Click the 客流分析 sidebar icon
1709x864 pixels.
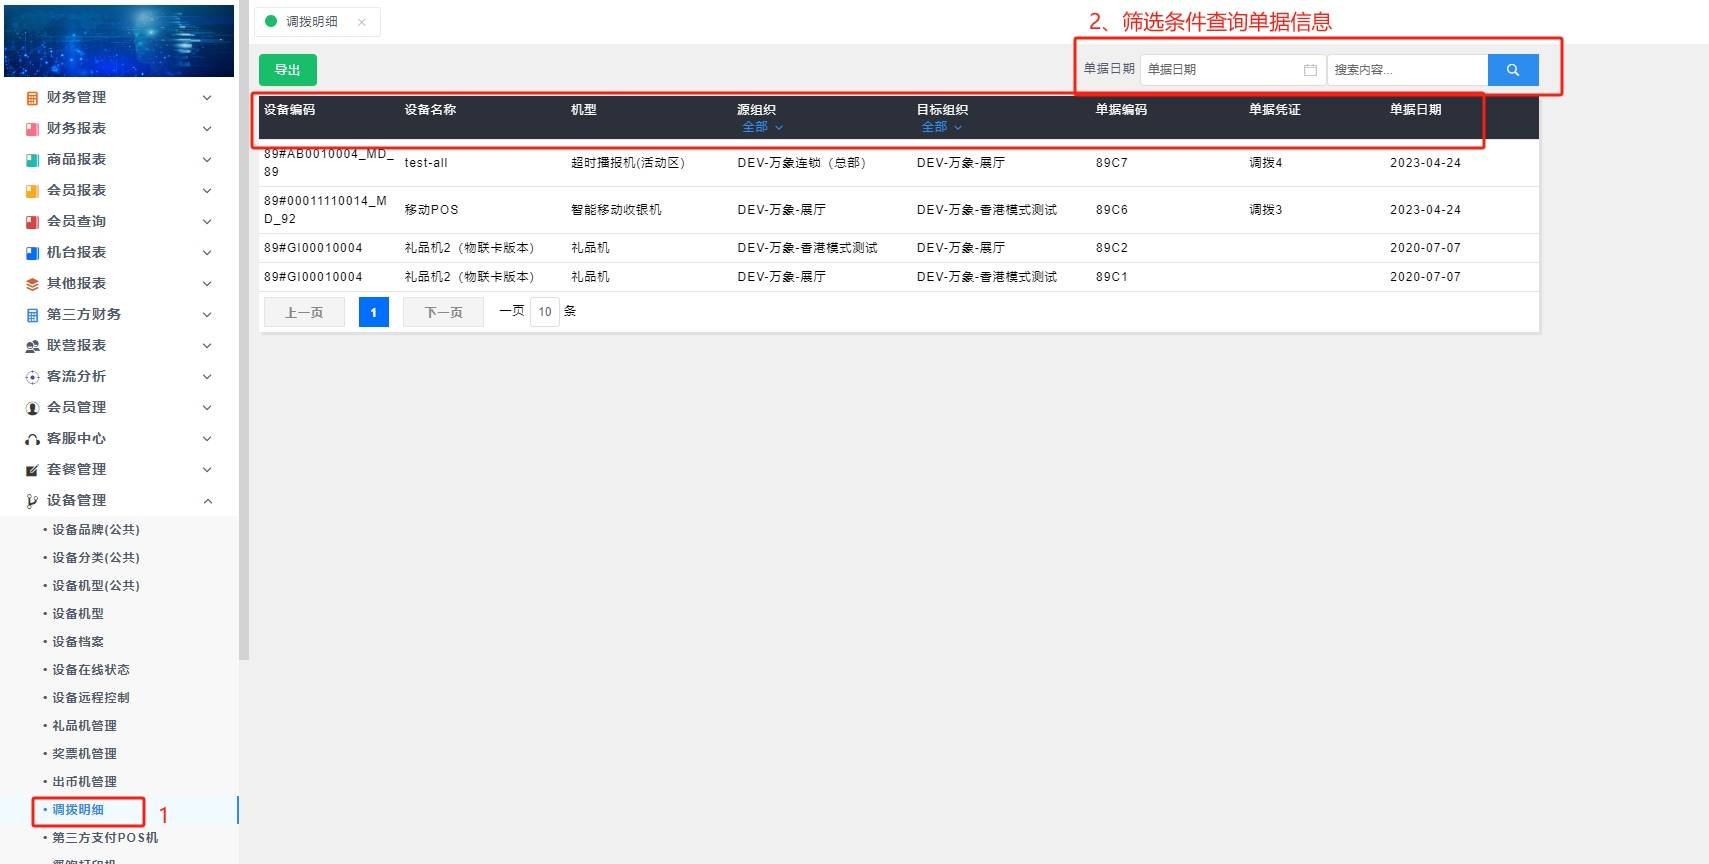pyautogui.click(x=32, y=377)
